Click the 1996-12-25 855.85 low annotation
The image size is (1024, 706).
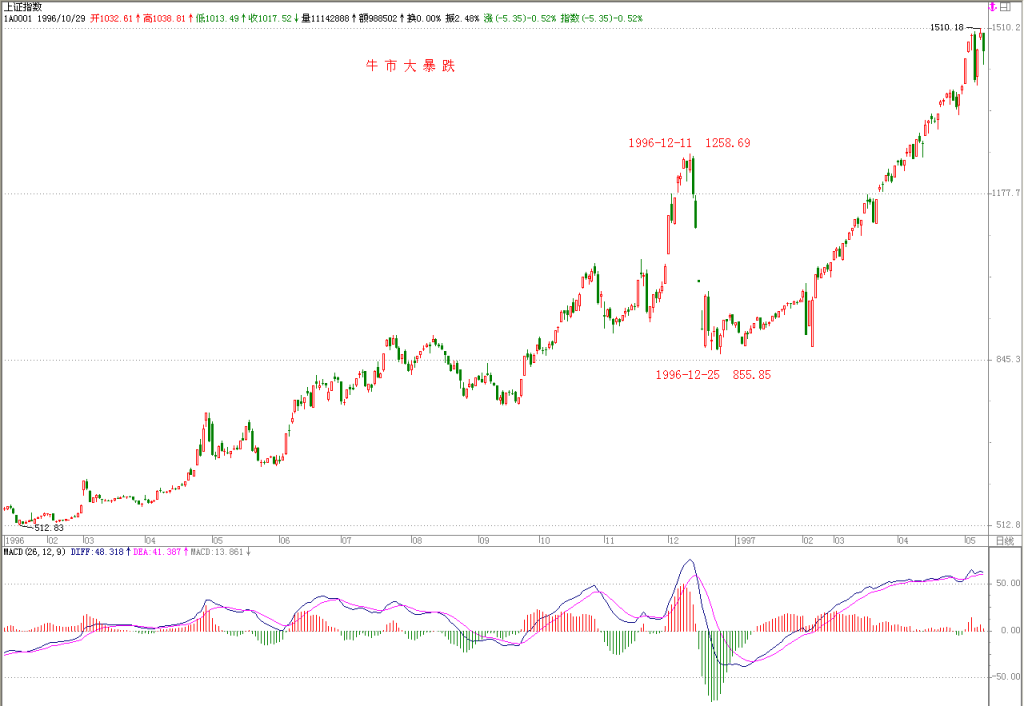[713, 375]
